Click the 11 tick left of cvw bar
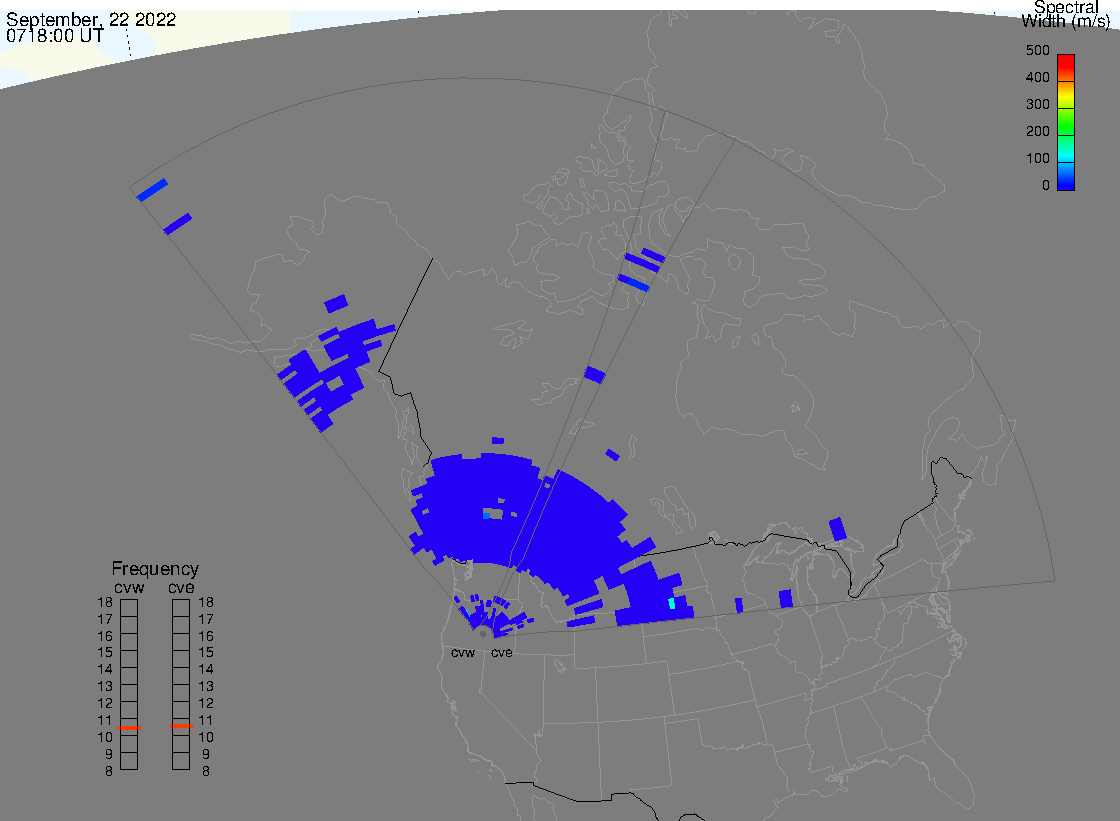 pos(105,720)
